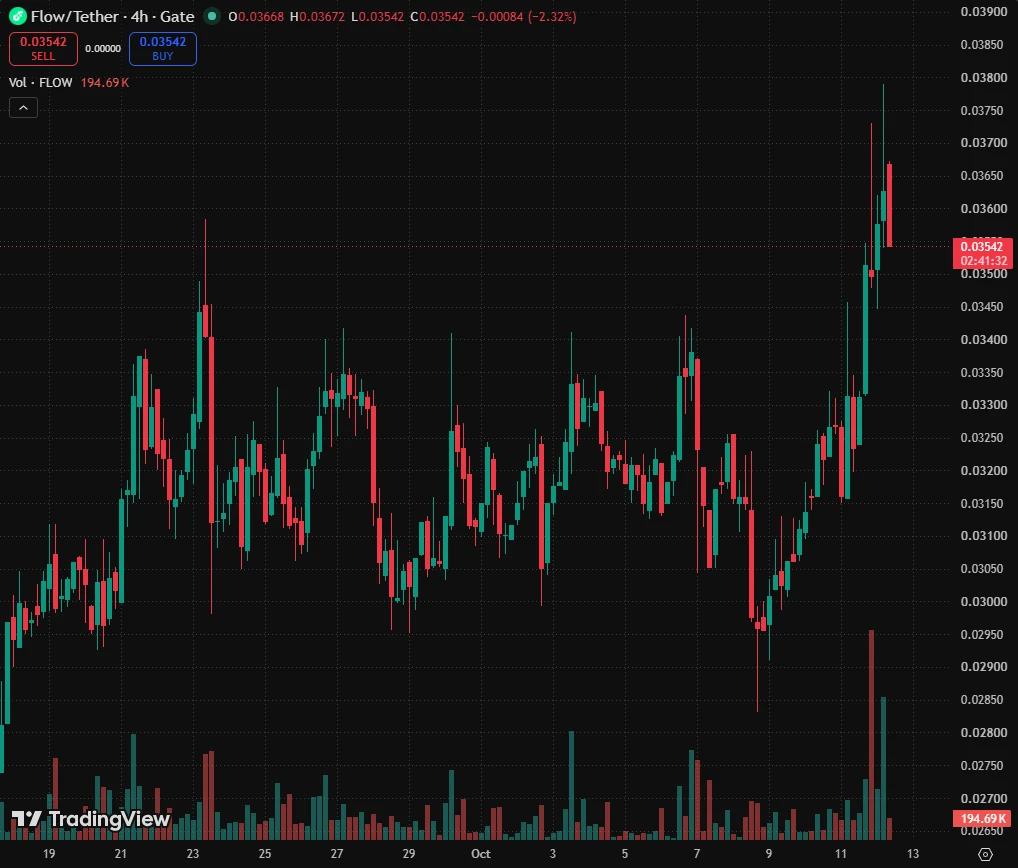Click the 0.03700 price axis label

coord(984,143)
